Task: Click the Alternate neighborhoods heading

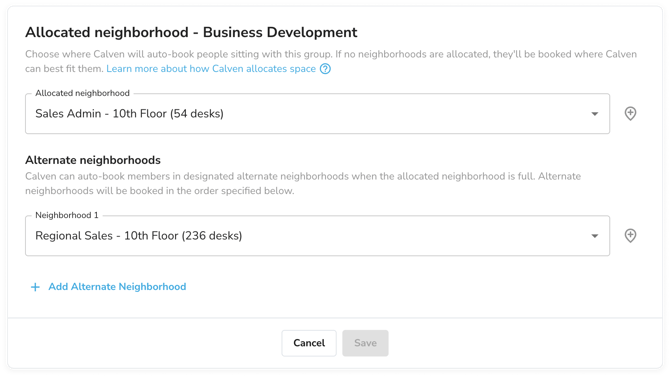Action: 93,160
